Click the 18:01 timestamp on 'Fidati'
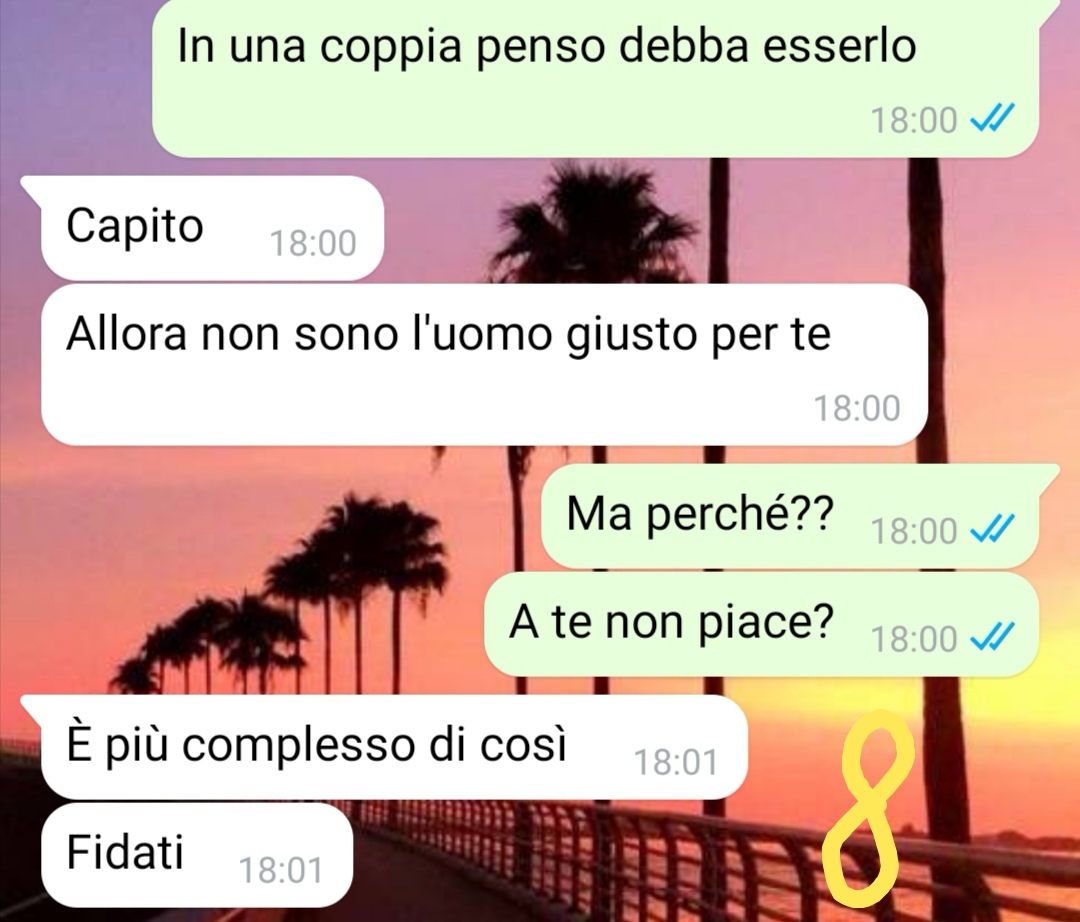The width and height of the screenshot is (1080, 922). click(281, 870)
